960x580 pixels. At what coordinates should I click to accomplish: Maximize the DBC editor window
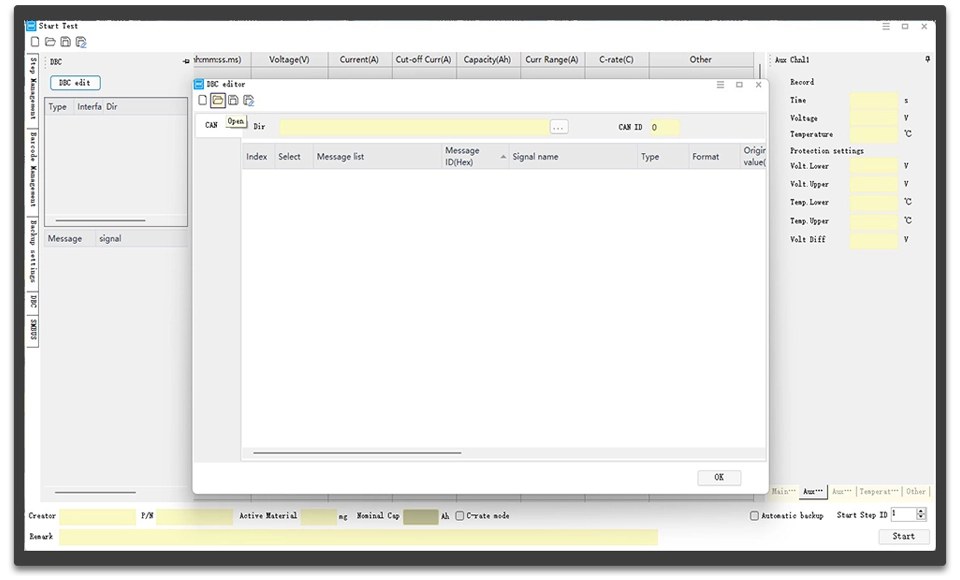tap(740, 85)
